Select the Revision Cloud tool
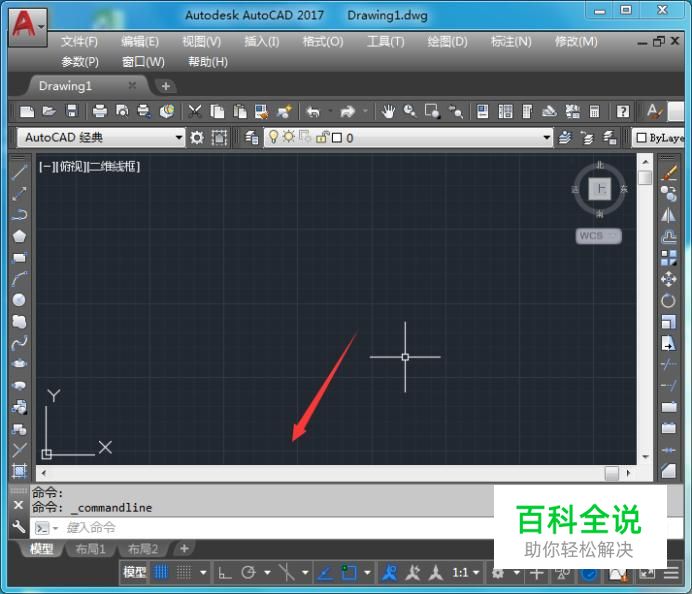Viewport: 692px width, 594px height. [19, 322]
